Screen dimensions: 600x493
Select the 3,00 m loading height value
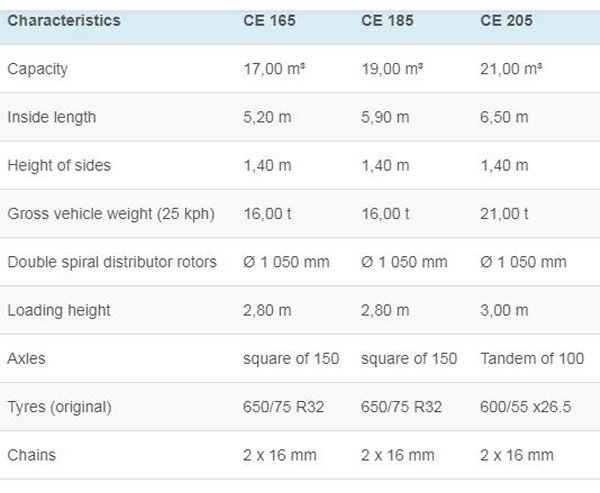pyautogui.click(x=505, y=310)
